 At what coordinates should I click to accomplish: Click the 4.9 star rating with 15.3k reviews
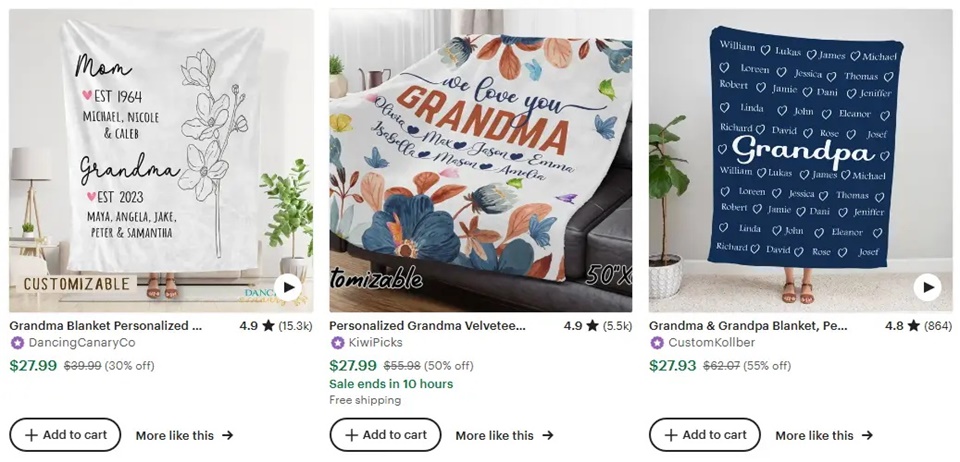275,326
